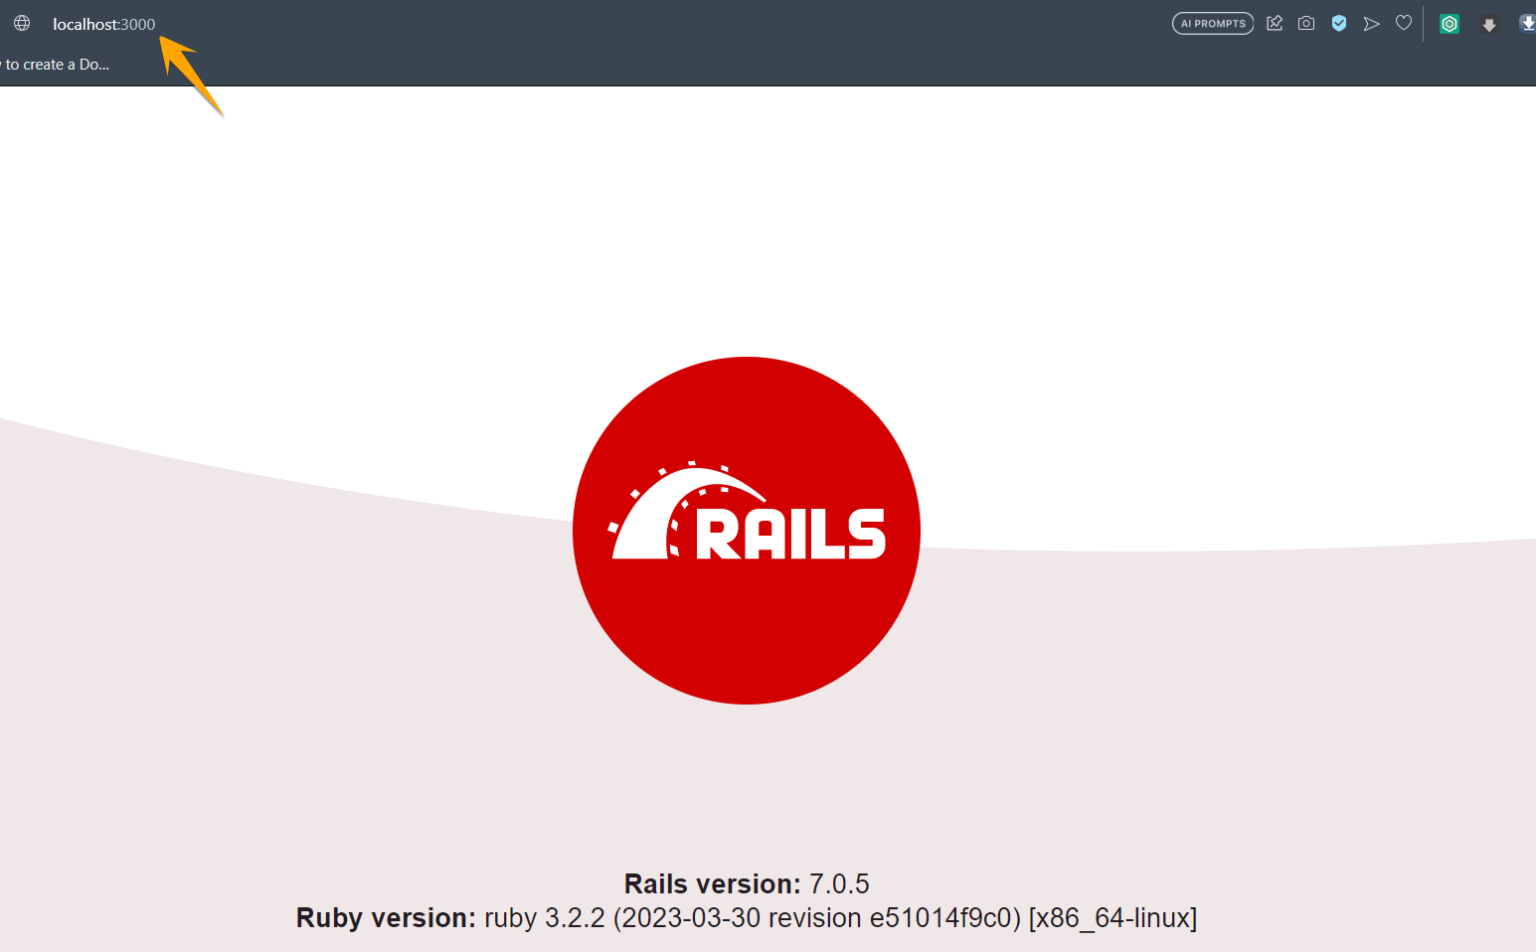The height and width of the screenshot is (952, 1536).
Task: Click the dark download arrow icon
Action: pyautogui.click(x=1490, y=23)
